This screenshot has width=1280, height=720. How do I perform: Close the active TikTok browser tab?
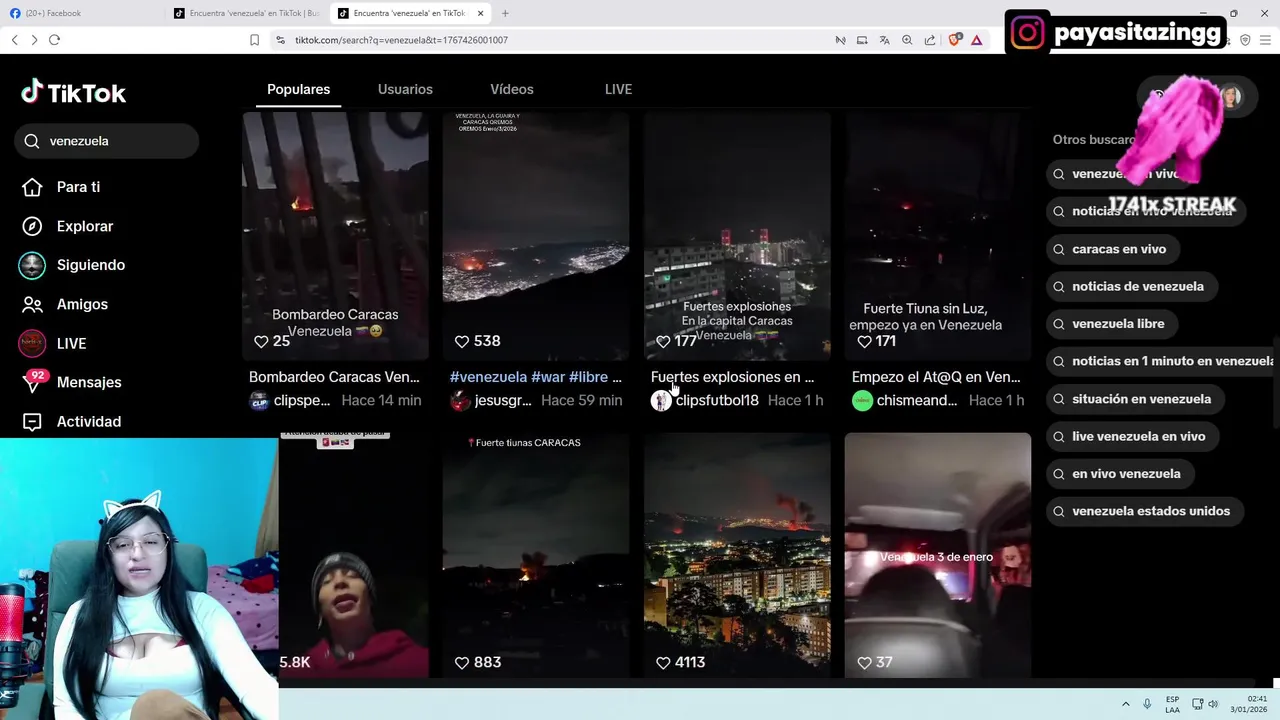click(x=480, y=13)
